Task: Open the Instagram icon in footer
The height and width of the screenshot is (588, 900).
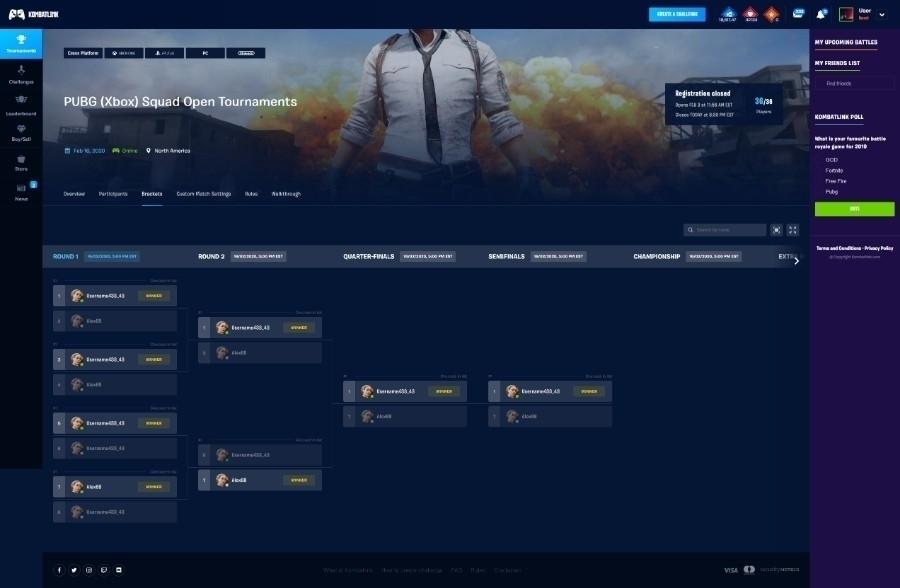Action: (x=89, y=570)
